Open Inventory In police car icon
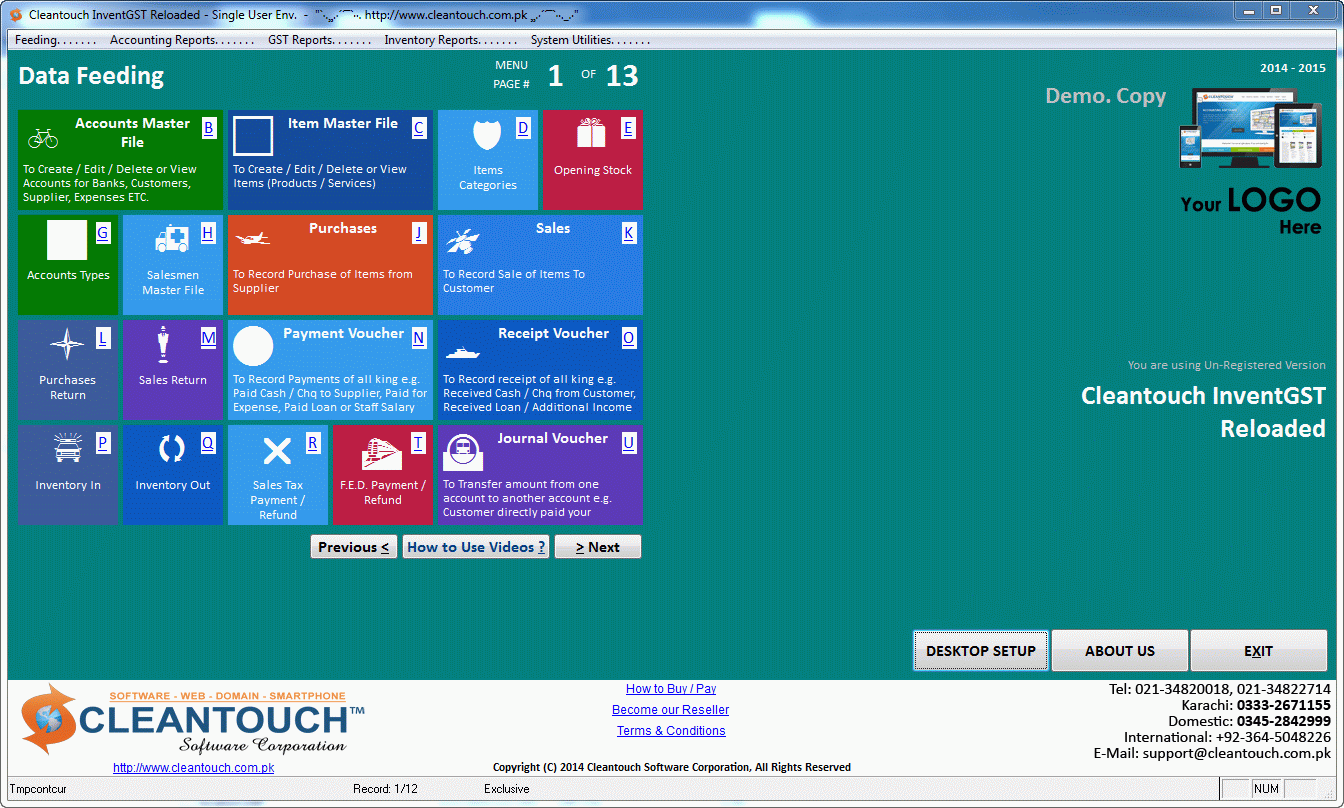This screenshot has height=808, width=1344. click(x=67, y=448)
